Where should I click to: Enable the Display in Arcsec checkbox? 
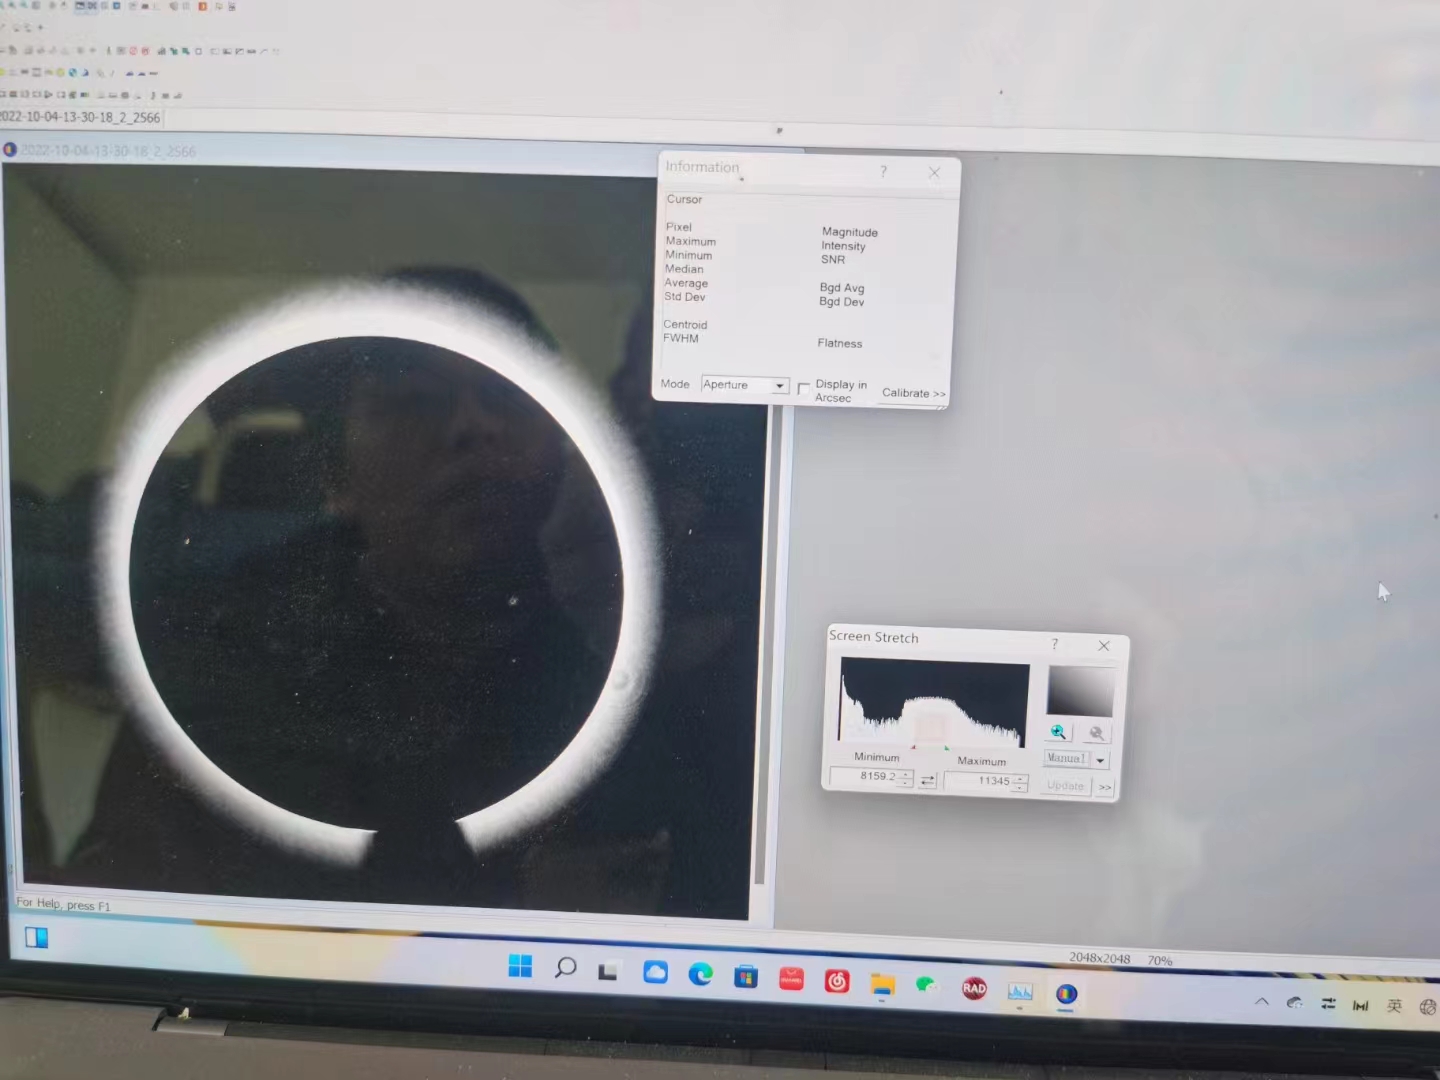(803, 389)
